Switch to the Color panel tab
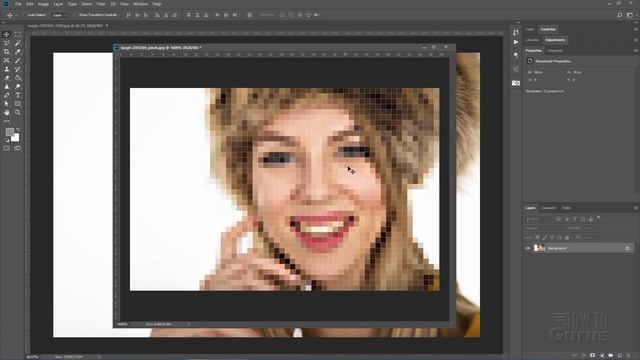The height and width of the screenshot is (360, 640). click(530, 29)
